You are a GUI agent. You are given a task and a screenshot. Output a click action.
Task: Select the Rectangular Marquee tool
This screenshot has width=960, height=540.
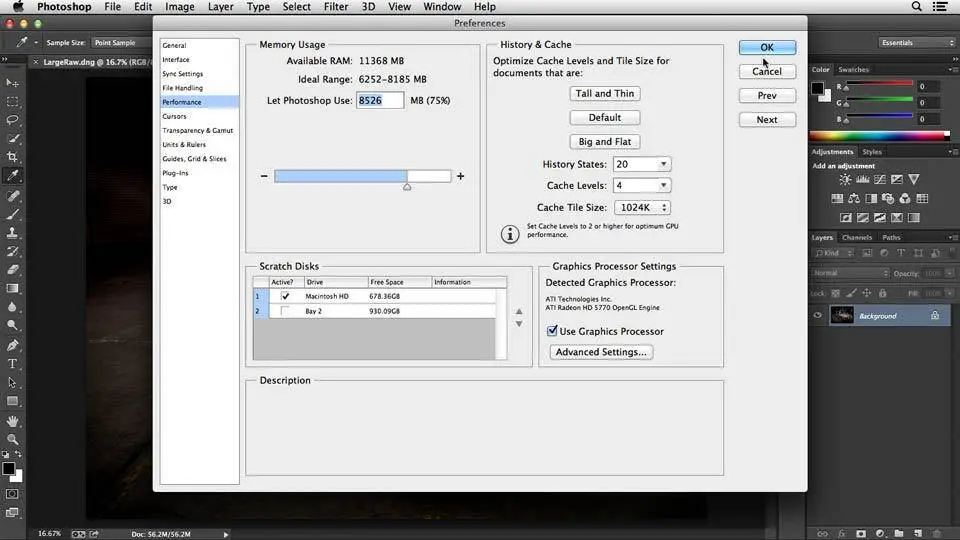pos(12,102)
